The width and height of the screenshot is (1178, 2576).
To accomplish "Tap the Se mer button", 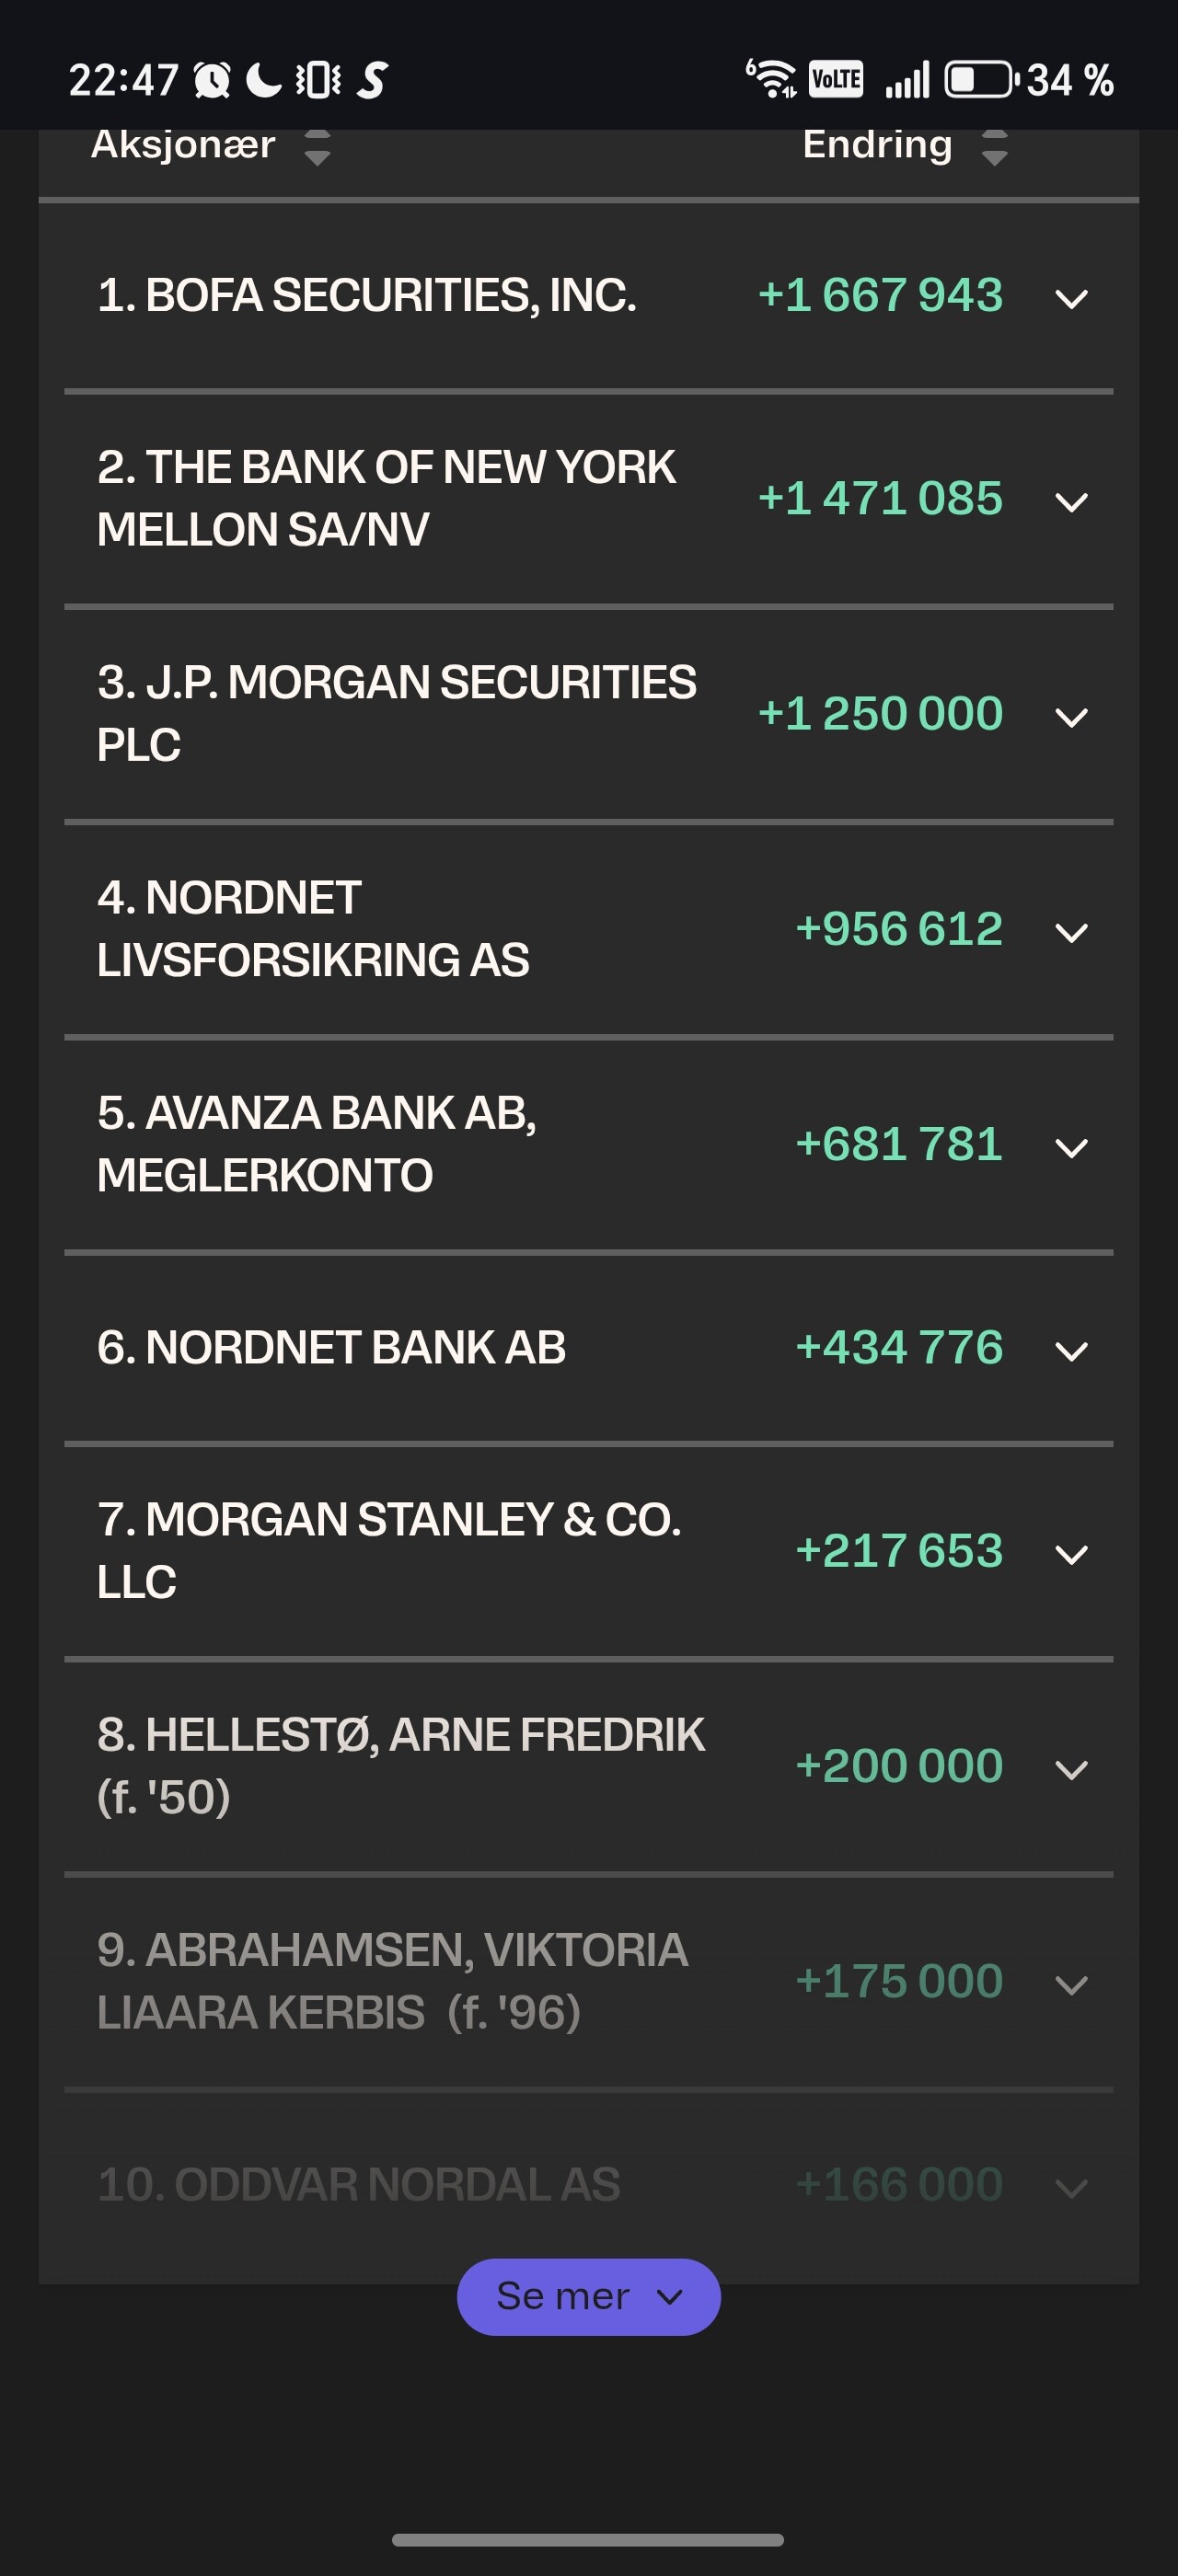I will [588, 2297].
